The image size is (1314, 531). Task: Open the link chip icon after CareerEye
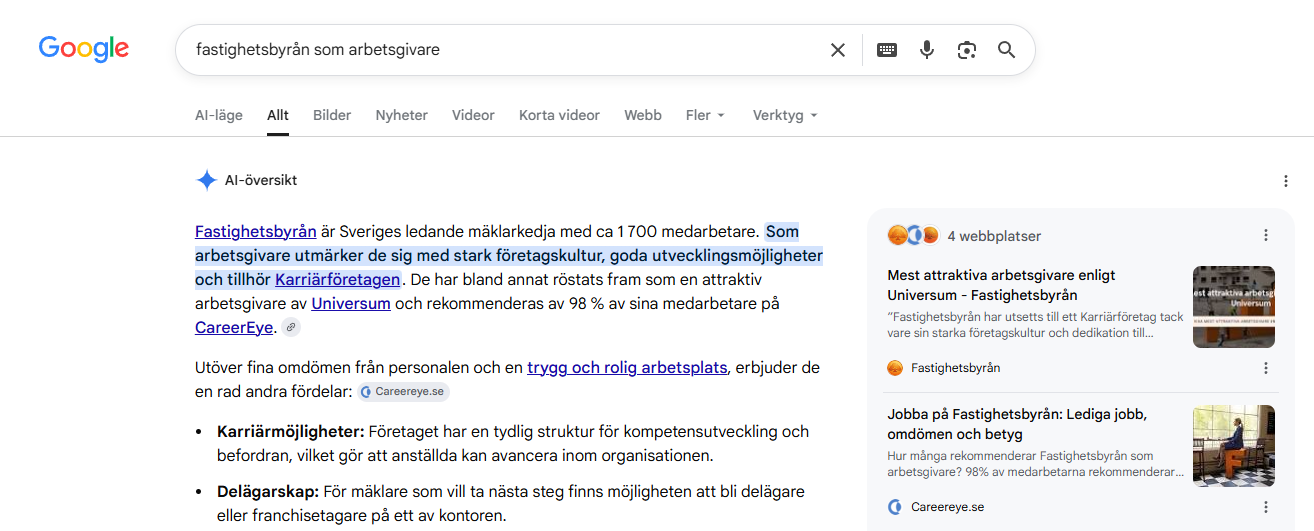290,327
